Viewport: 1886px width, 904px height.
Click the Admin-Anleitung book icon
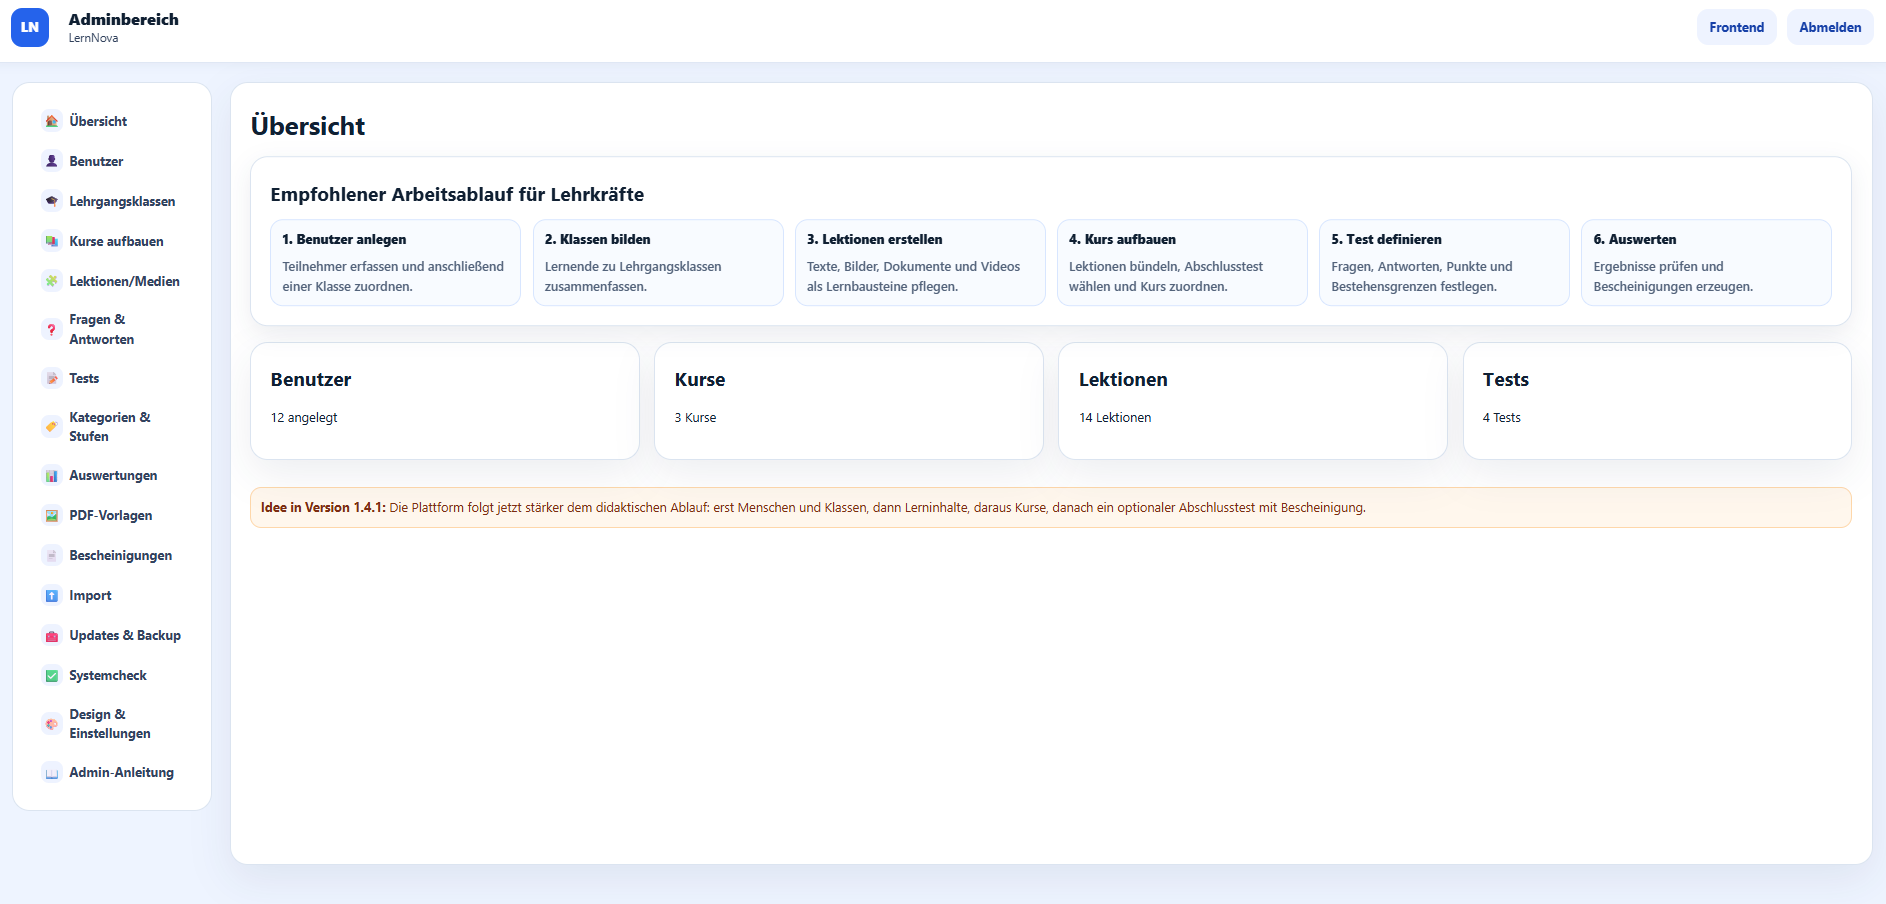tap(52, 772)
